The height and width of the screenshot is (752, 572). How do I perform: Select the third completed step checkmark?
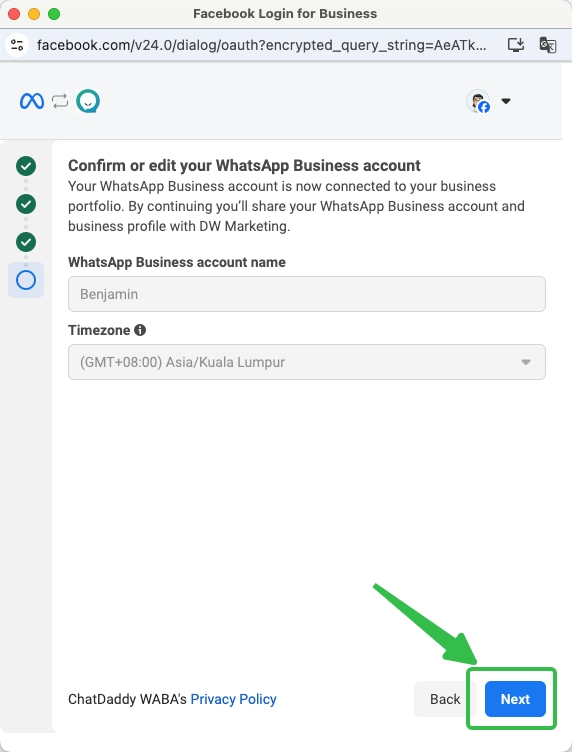point(26,242)
